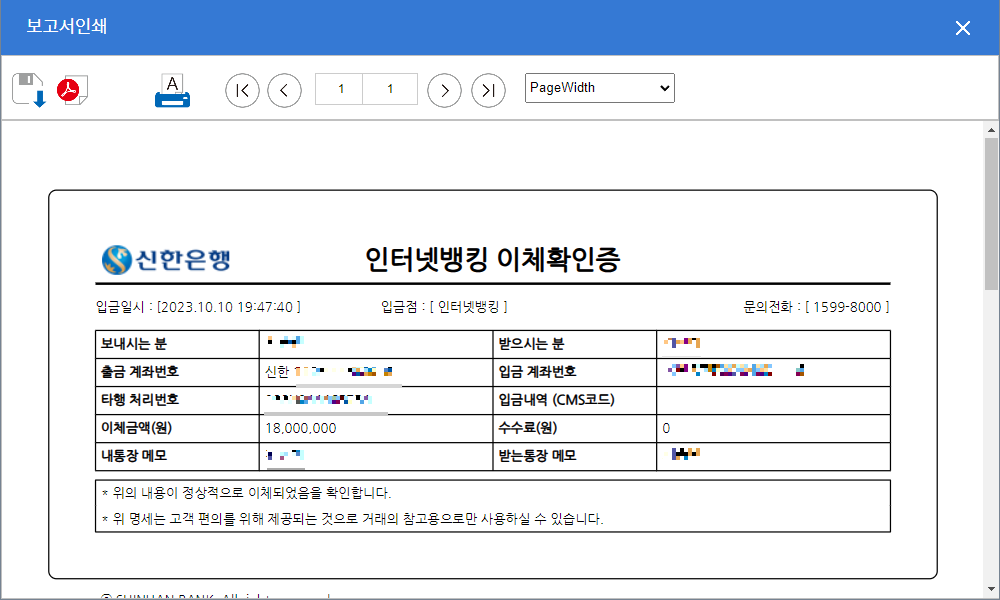Click the 타행 처리번호 label
The width and height of the screenshot is (1000, 600).
click(140, 400)
